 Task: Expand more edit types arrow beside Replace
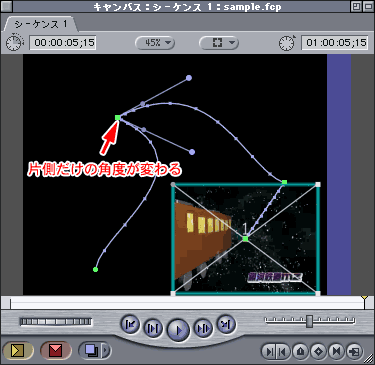[x=106, y=350]
